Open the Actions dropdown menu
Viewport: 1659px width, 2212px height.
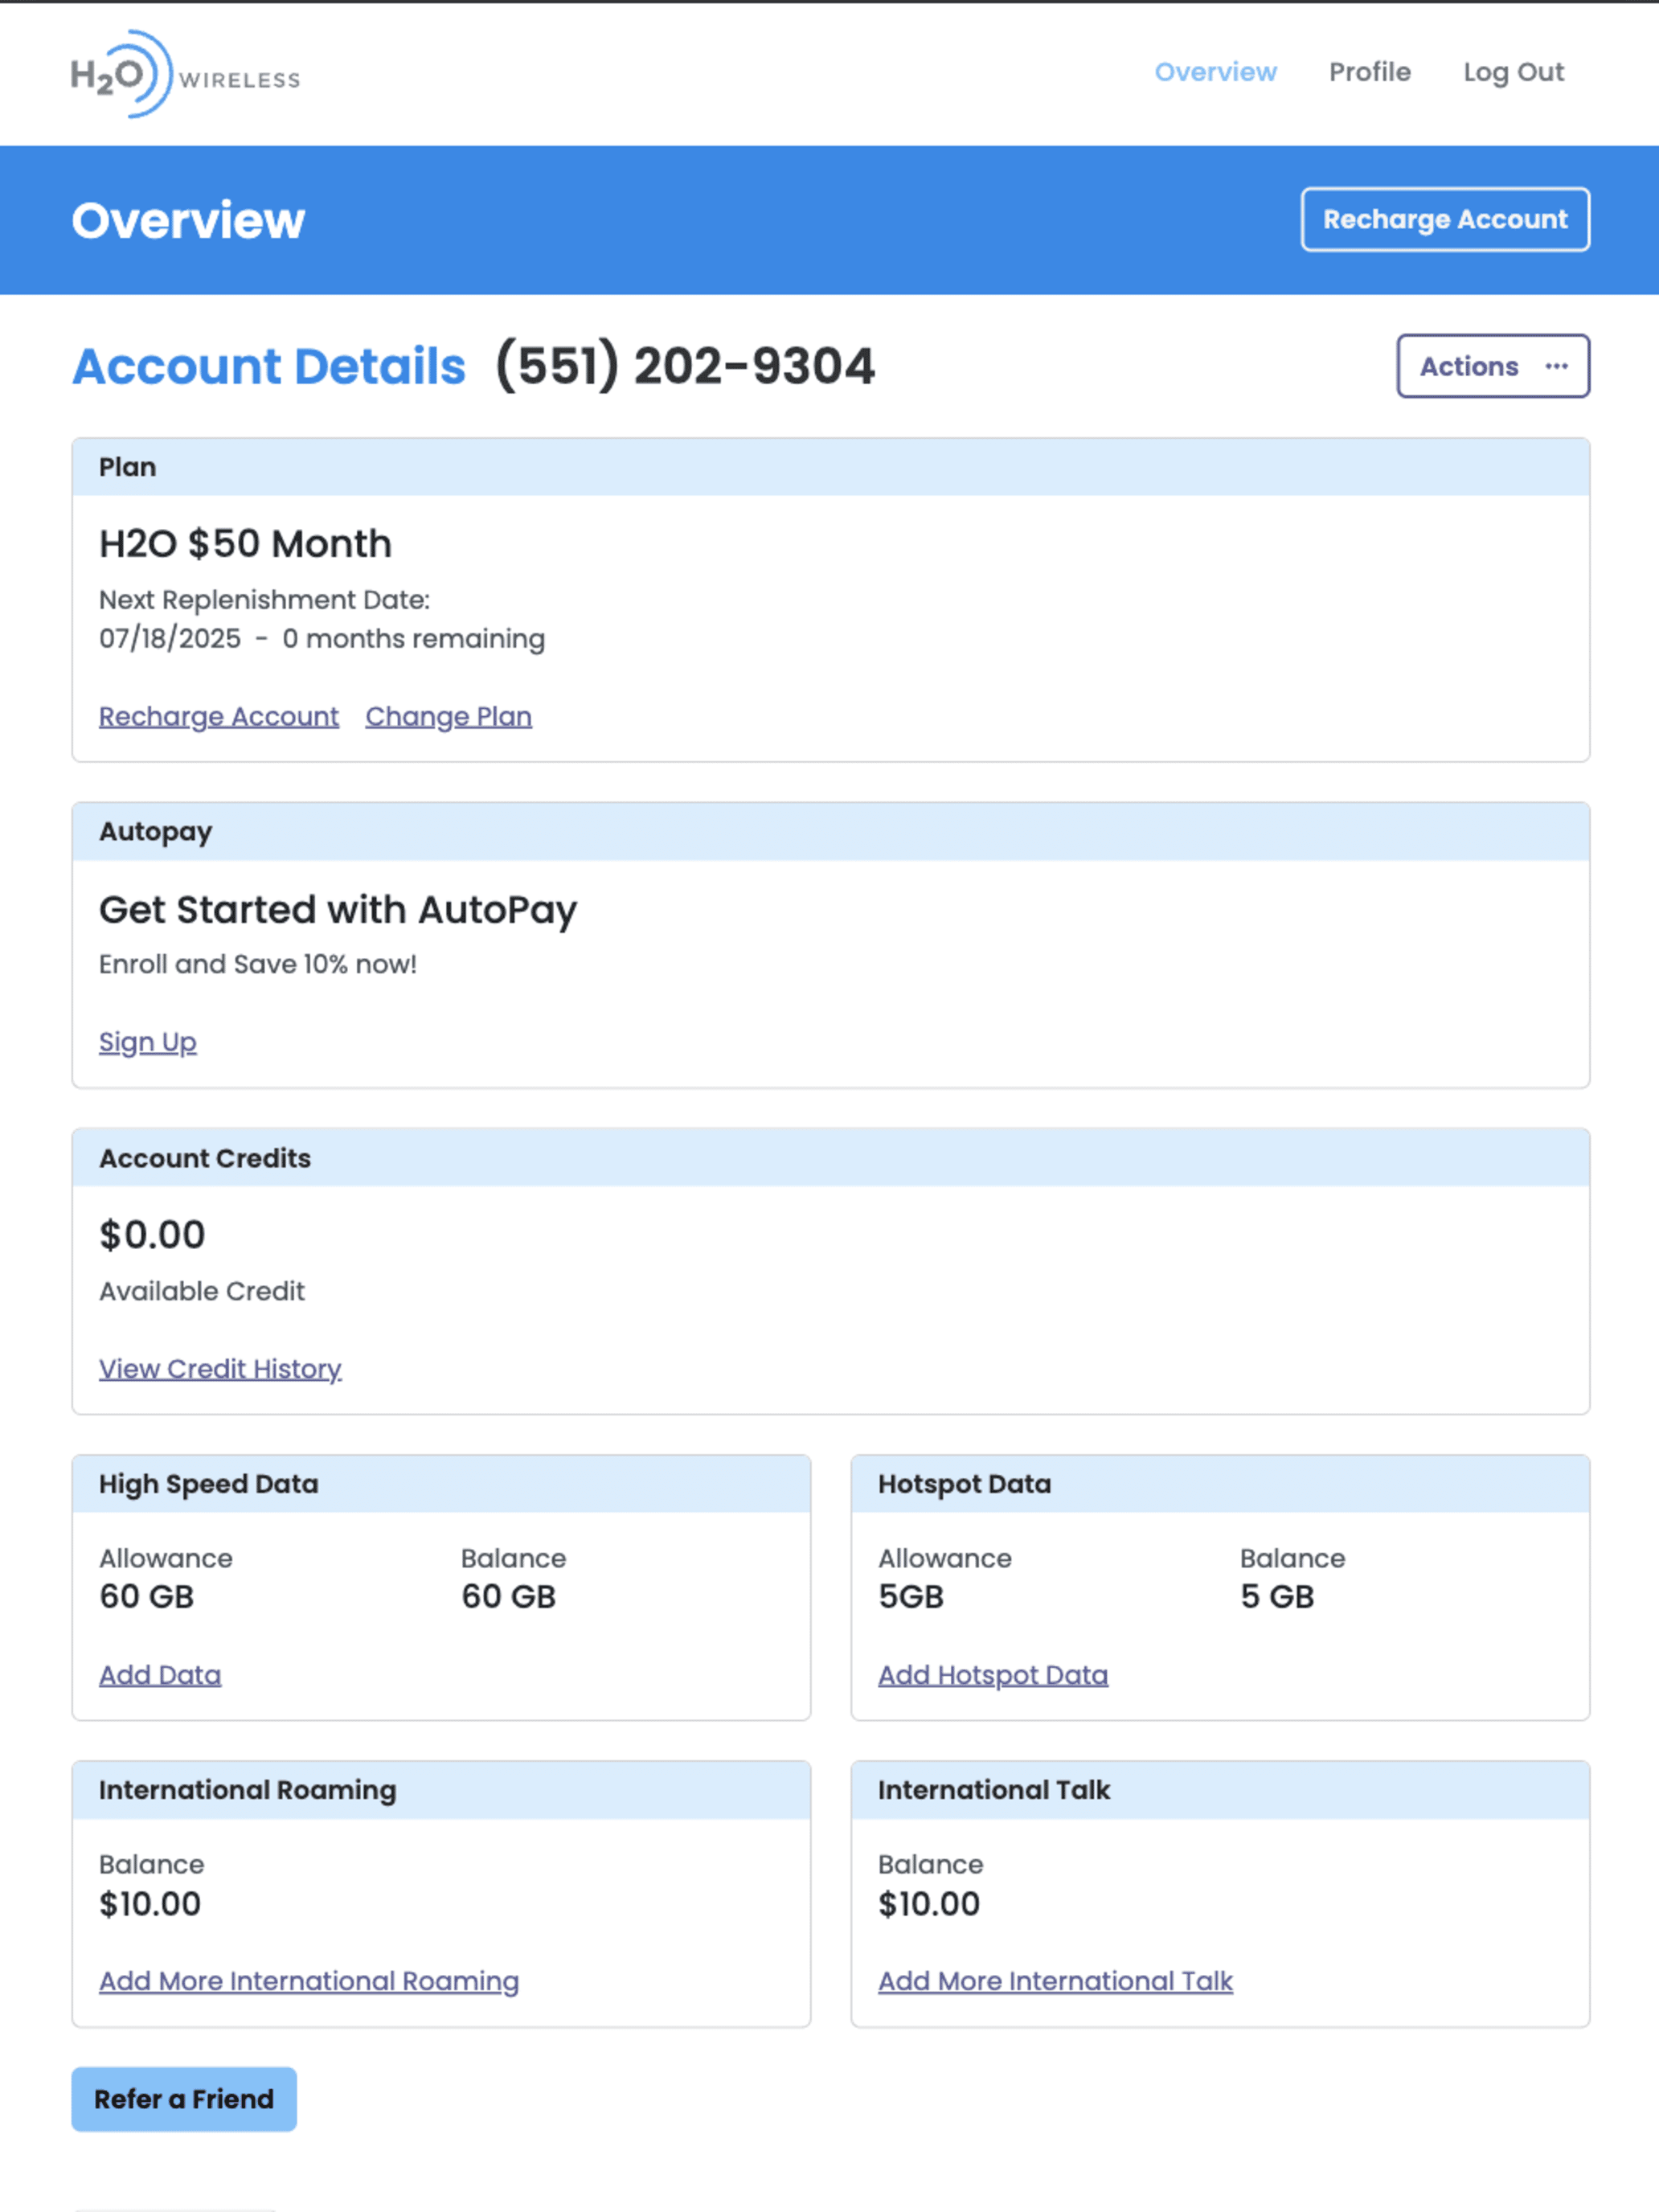point(1493,366)
